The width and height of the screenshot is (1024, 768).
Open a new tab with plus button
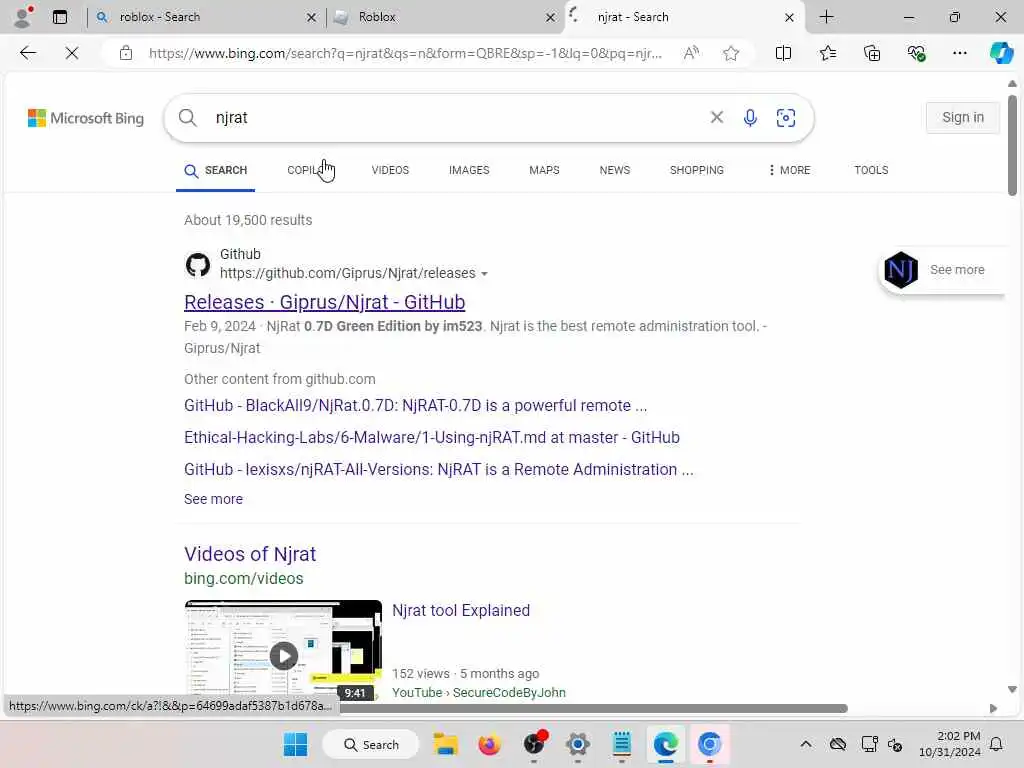826,17
